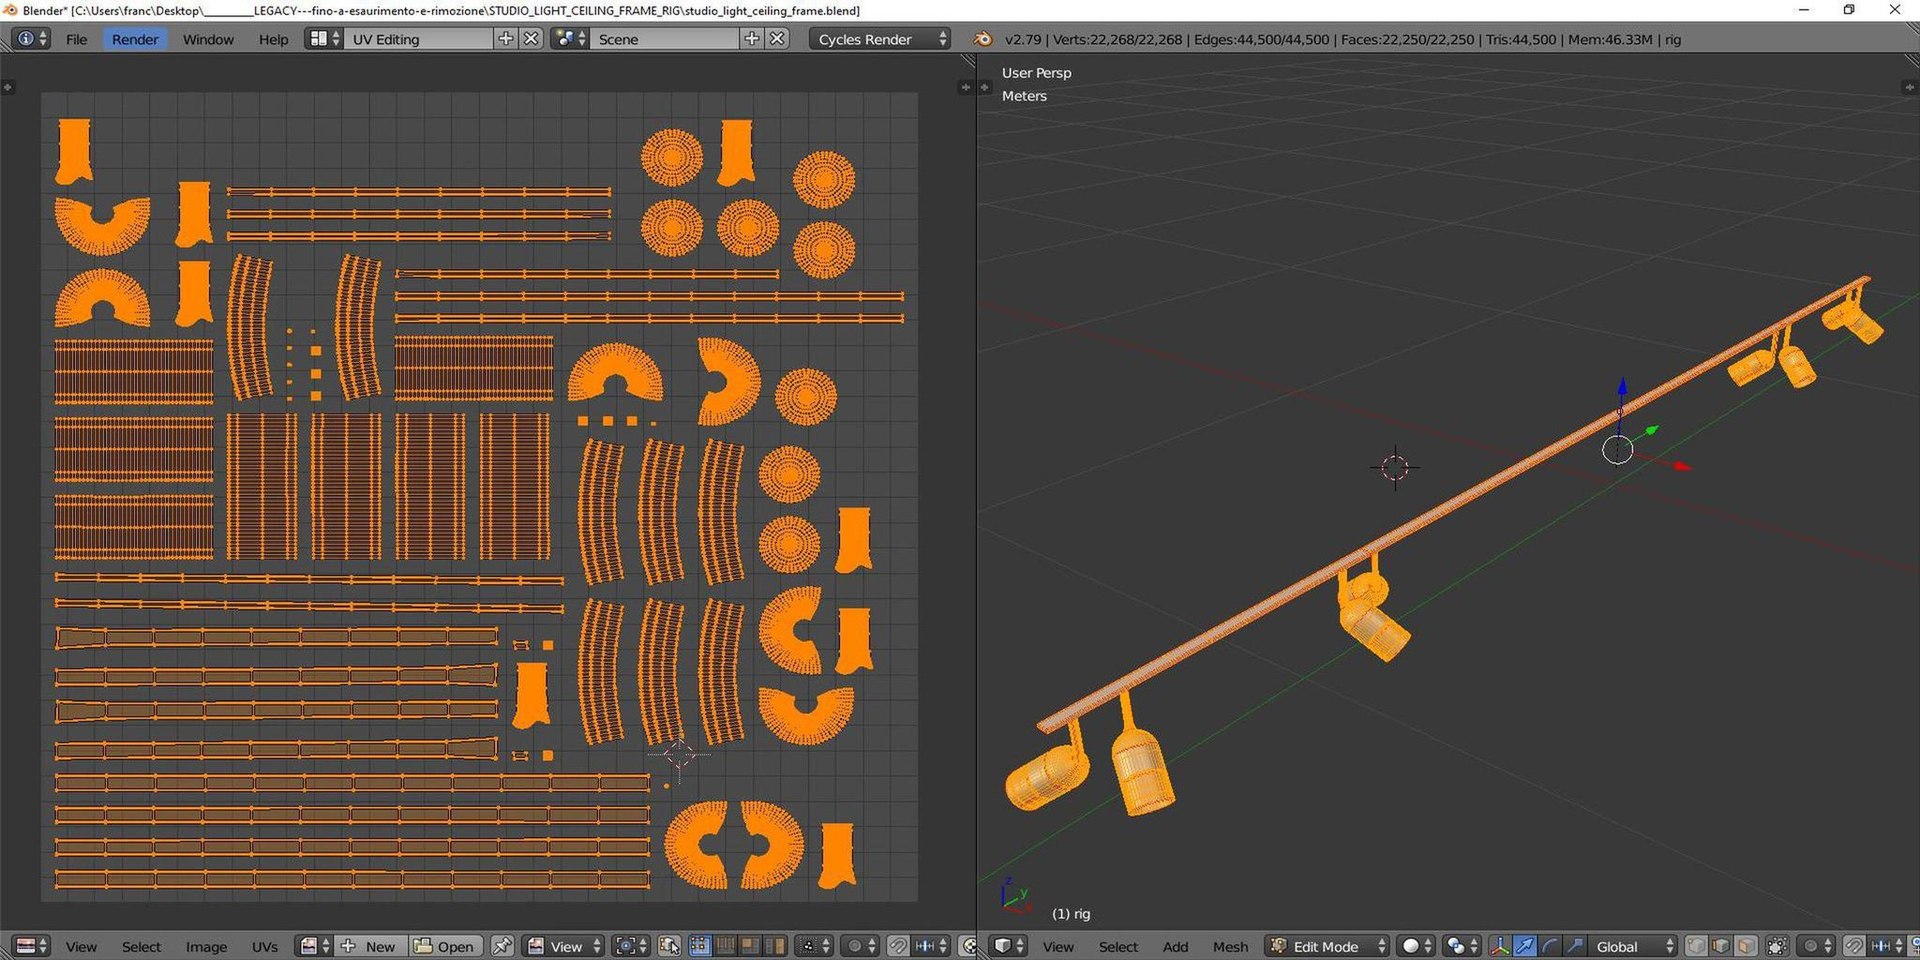This screenshot has width=1920, height=960.
Task: Enable the translate manipulator arrow
Action: pos(1525,946)
